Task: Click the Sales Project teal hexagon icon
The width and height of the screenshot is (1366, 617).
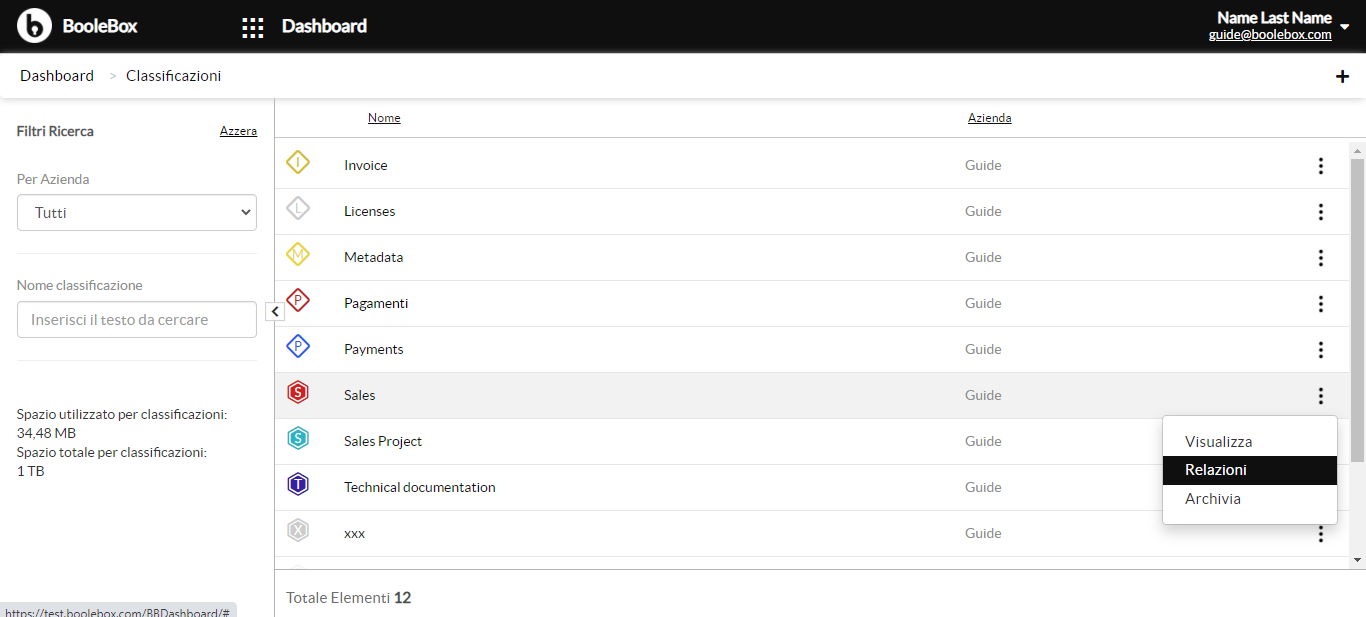Action: coord(298,438)
